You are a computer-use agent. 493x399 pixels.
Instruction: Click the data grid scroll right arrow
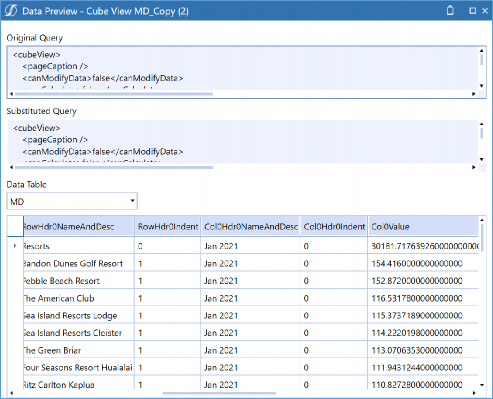[x=473, y=393]
